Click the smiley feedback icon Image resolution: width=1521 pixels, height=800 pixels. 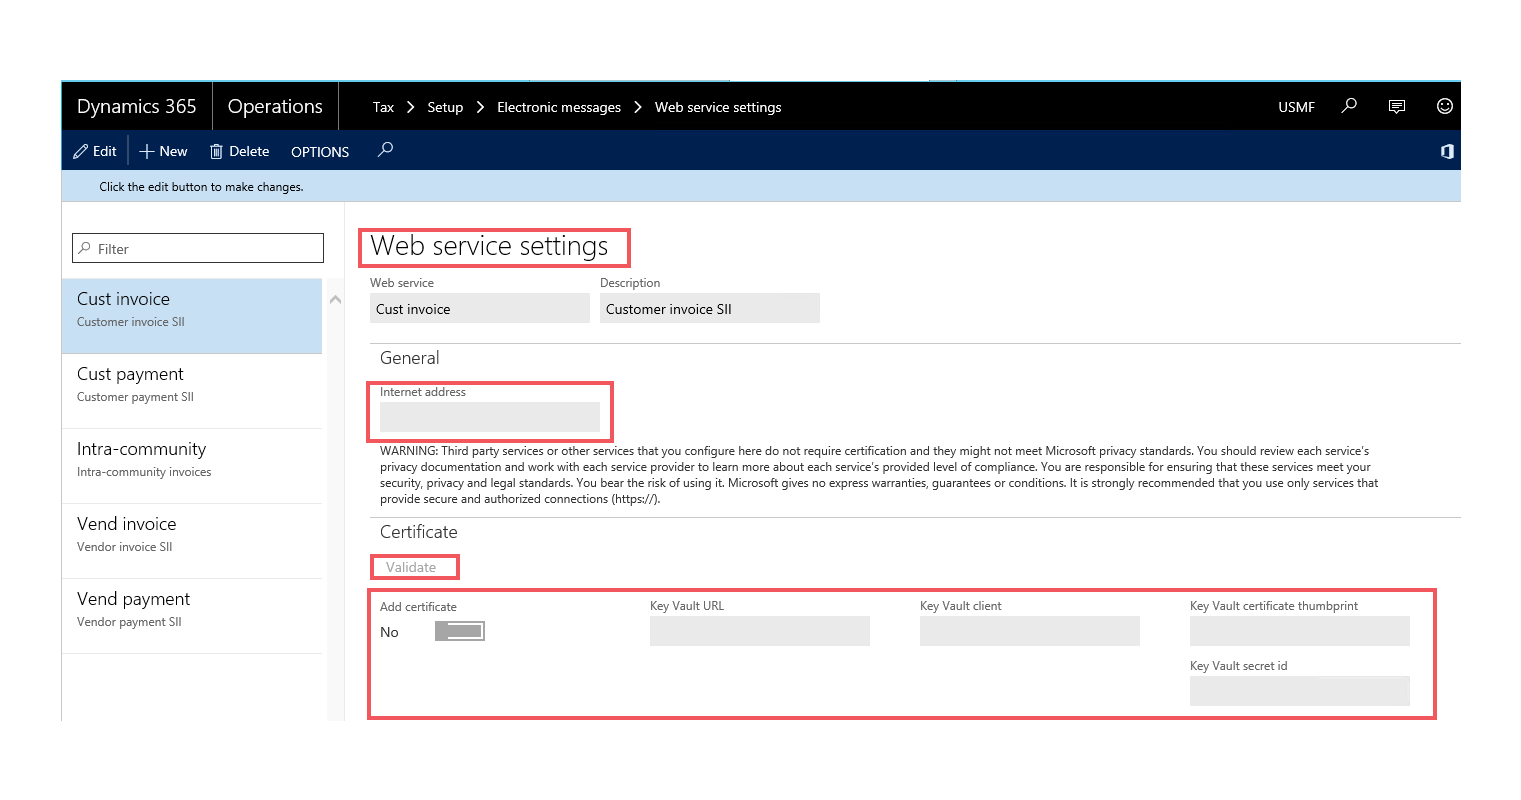click(x=1444, y=106)
